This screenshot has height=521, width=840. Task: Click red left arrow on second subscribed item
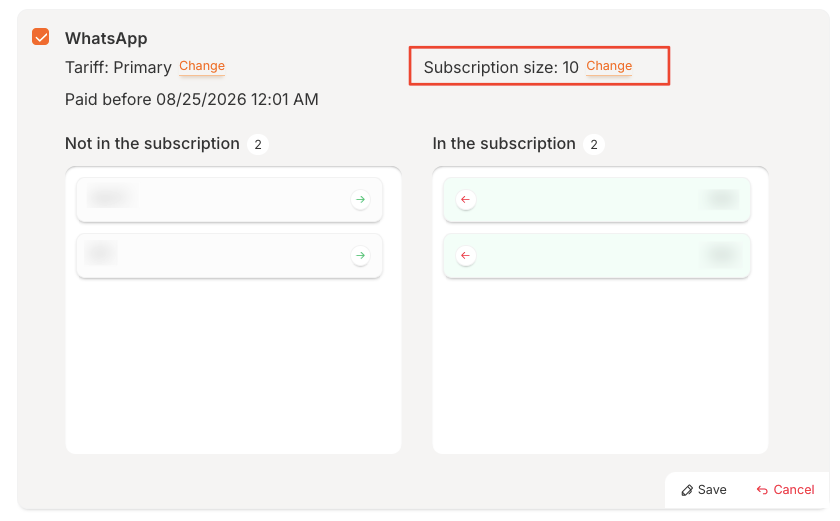point(465,256)
